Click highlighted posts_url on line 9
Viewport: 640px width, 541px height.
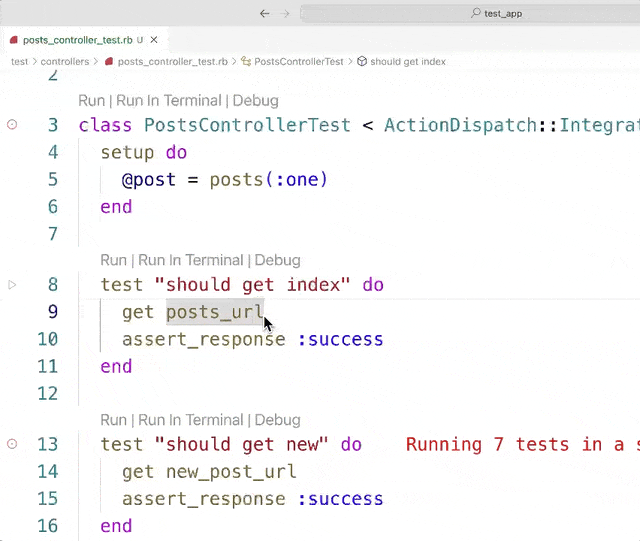tap(215, 312)
